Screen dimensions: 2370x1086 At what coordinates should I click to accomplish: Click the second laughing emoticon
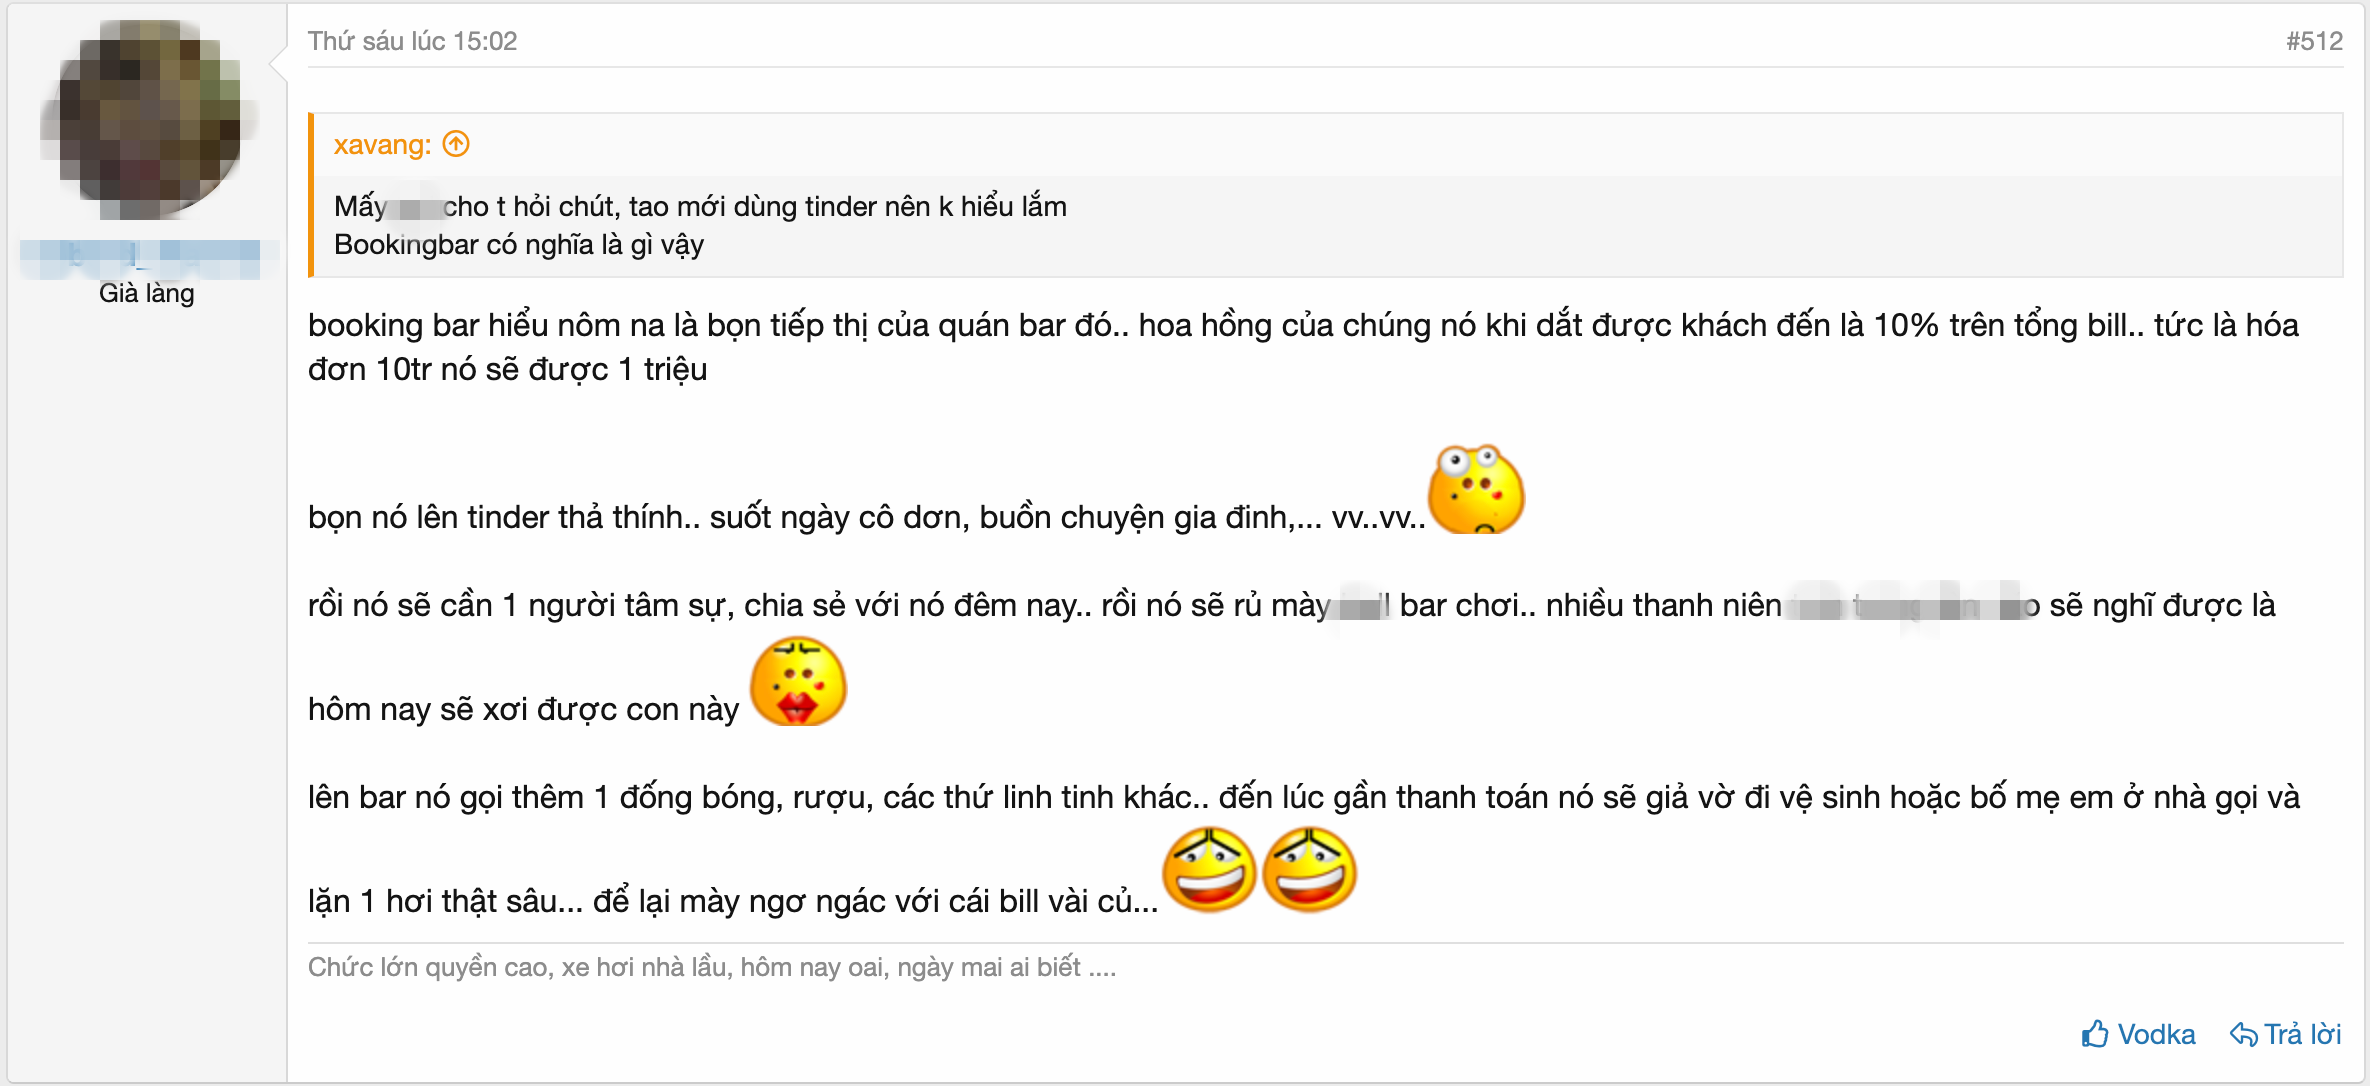pyautogui.click(x=1309, y=869)
